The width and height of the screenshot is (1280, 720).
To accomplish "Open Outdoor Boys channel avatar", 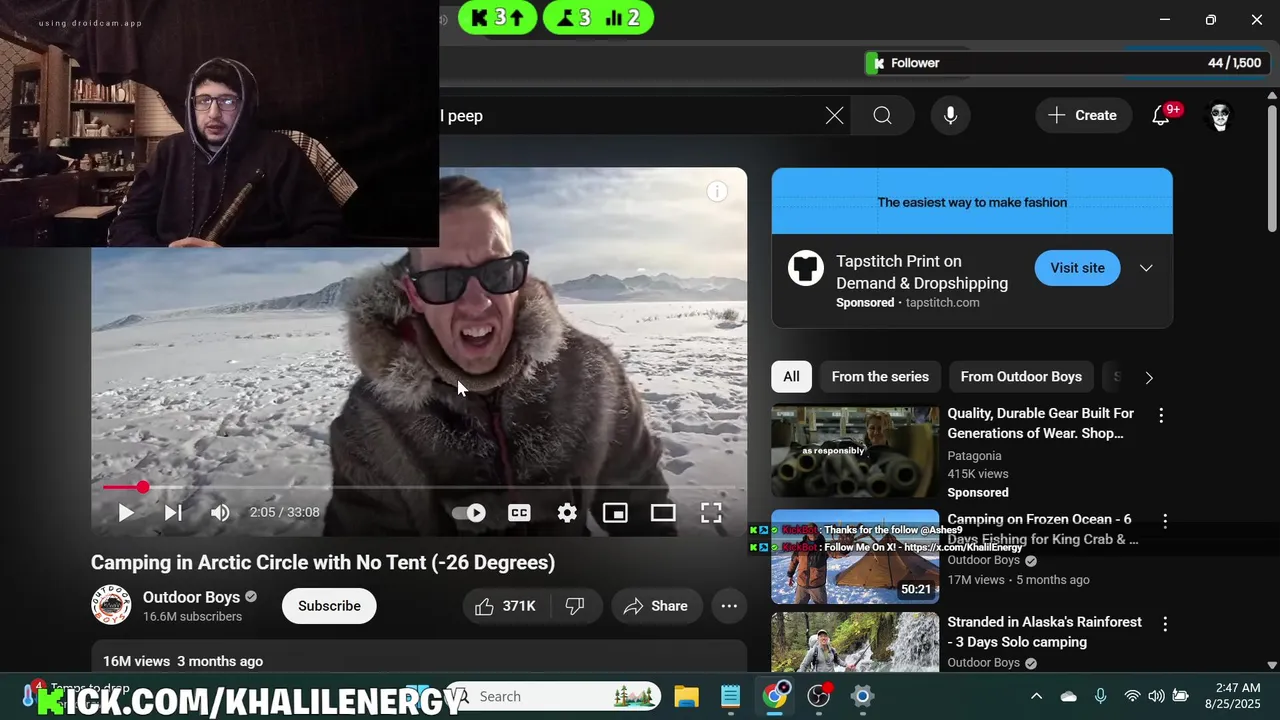I will pyautogui.click(x=111, y=605).
